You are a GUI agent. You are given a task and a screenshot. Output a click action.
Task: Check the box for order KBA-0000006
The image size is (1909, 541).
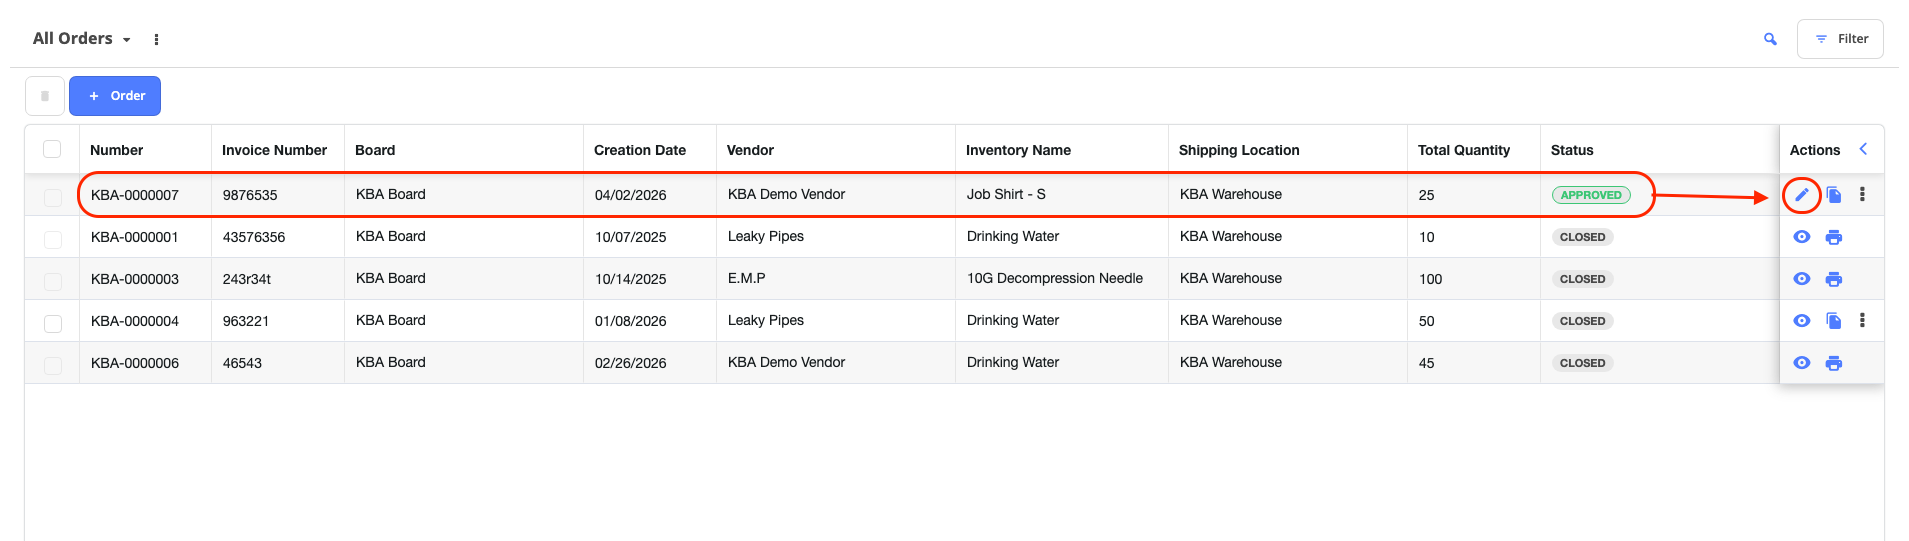pyautogui.click(x=52, y=365)
